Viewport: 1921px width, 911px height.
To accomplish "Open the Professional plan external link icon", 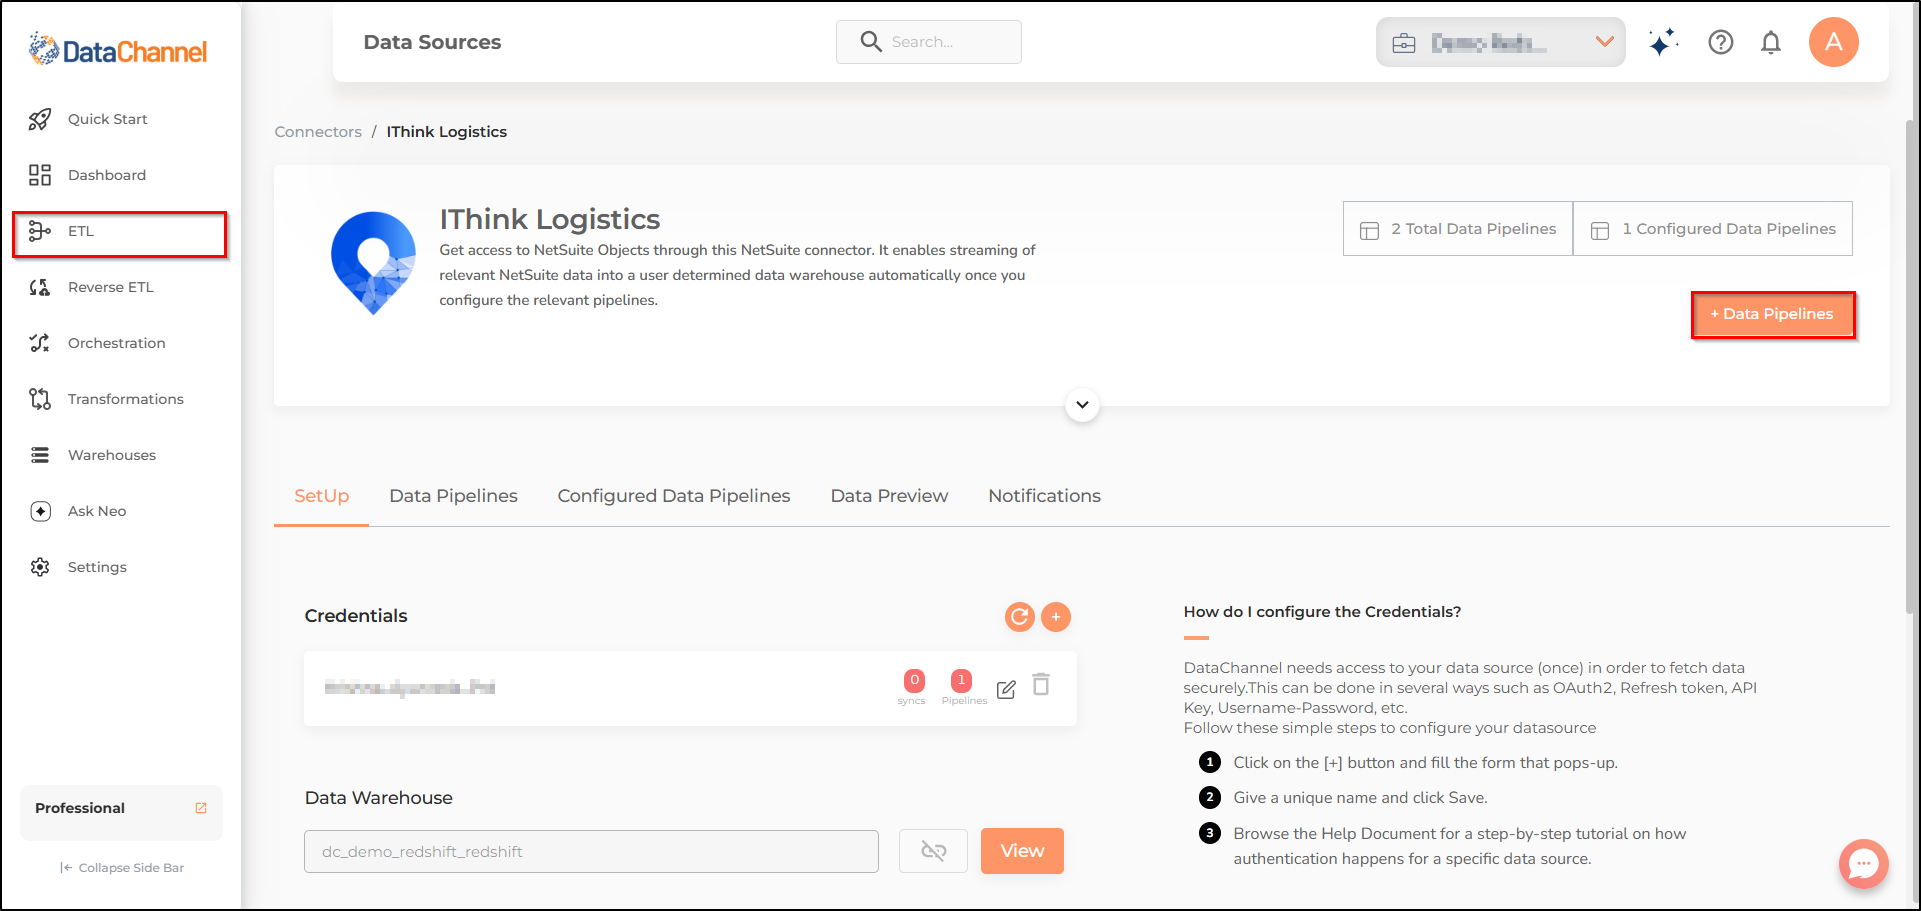I will tap(201, 808).
